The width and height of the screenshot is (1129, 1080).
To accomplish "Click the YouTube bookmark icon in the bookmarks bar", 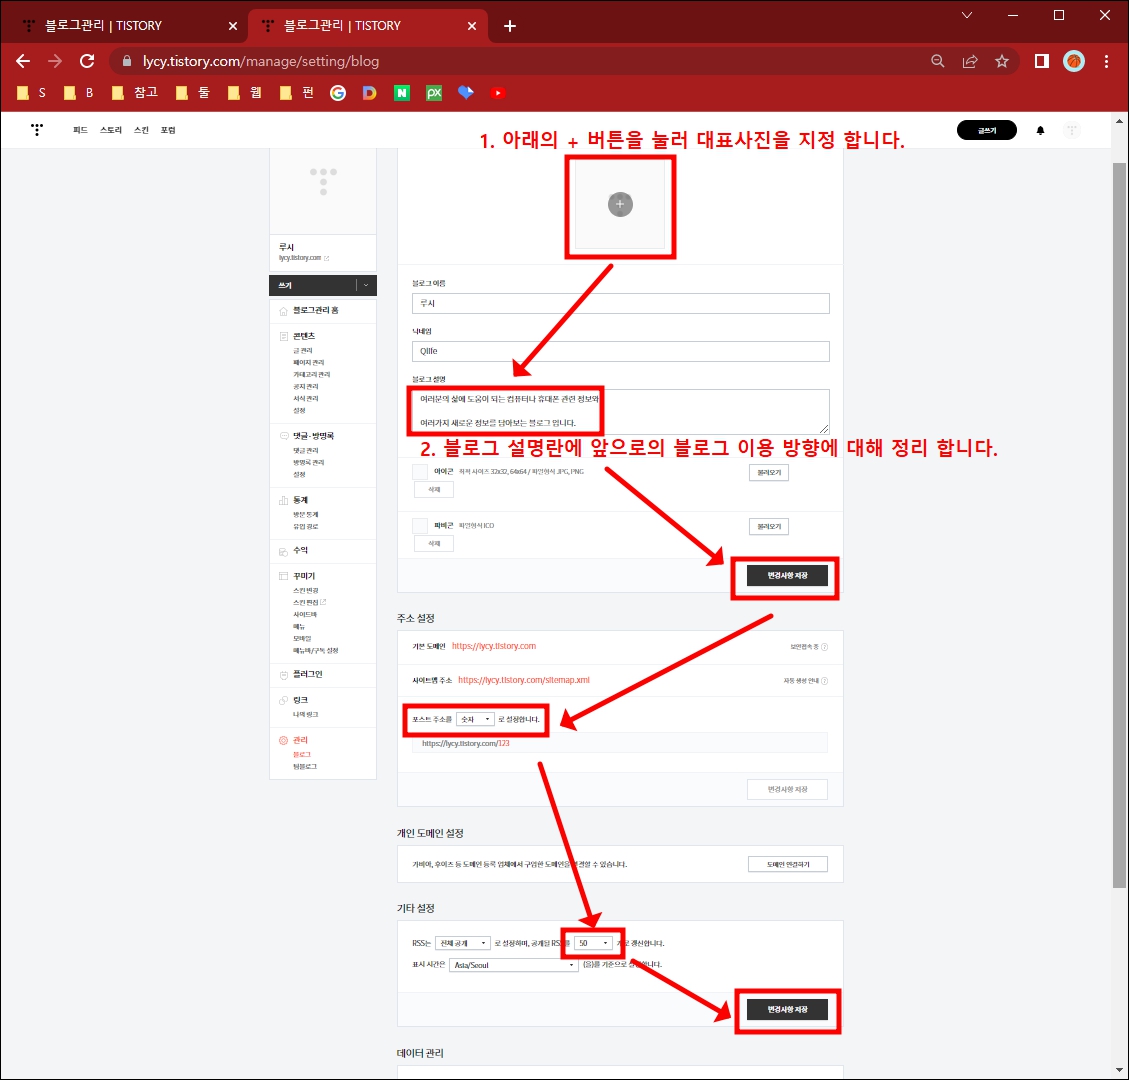I will coord(497,93).
